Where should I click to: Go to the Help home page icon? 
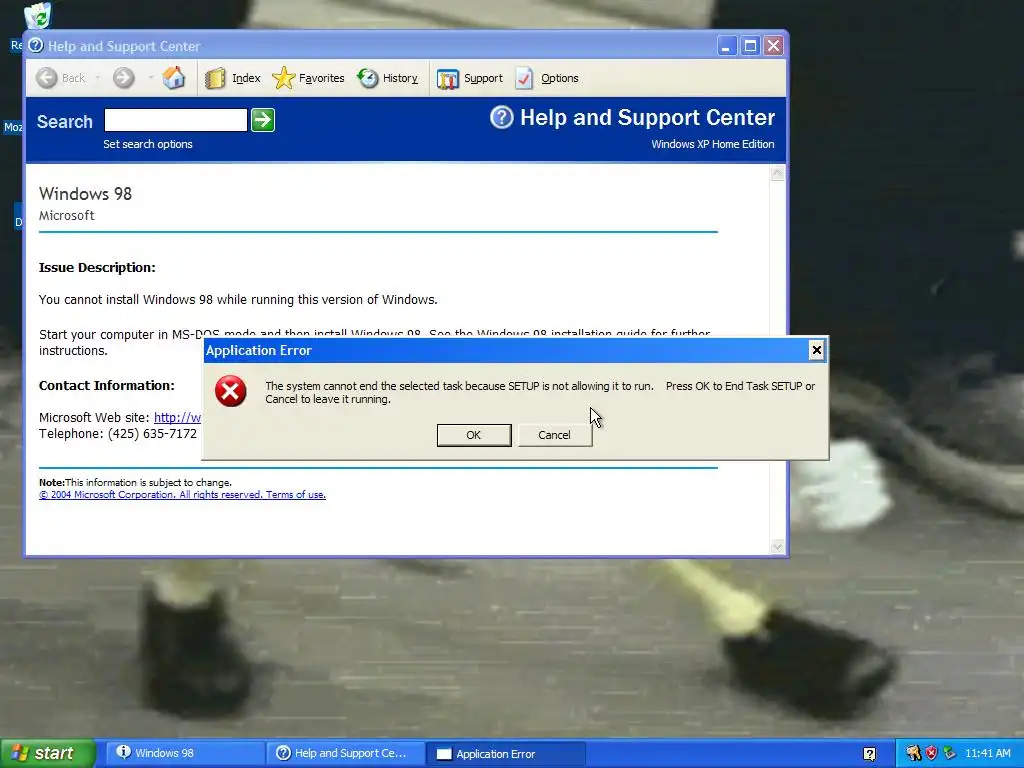pyautogui.click(x=174, y=78)
